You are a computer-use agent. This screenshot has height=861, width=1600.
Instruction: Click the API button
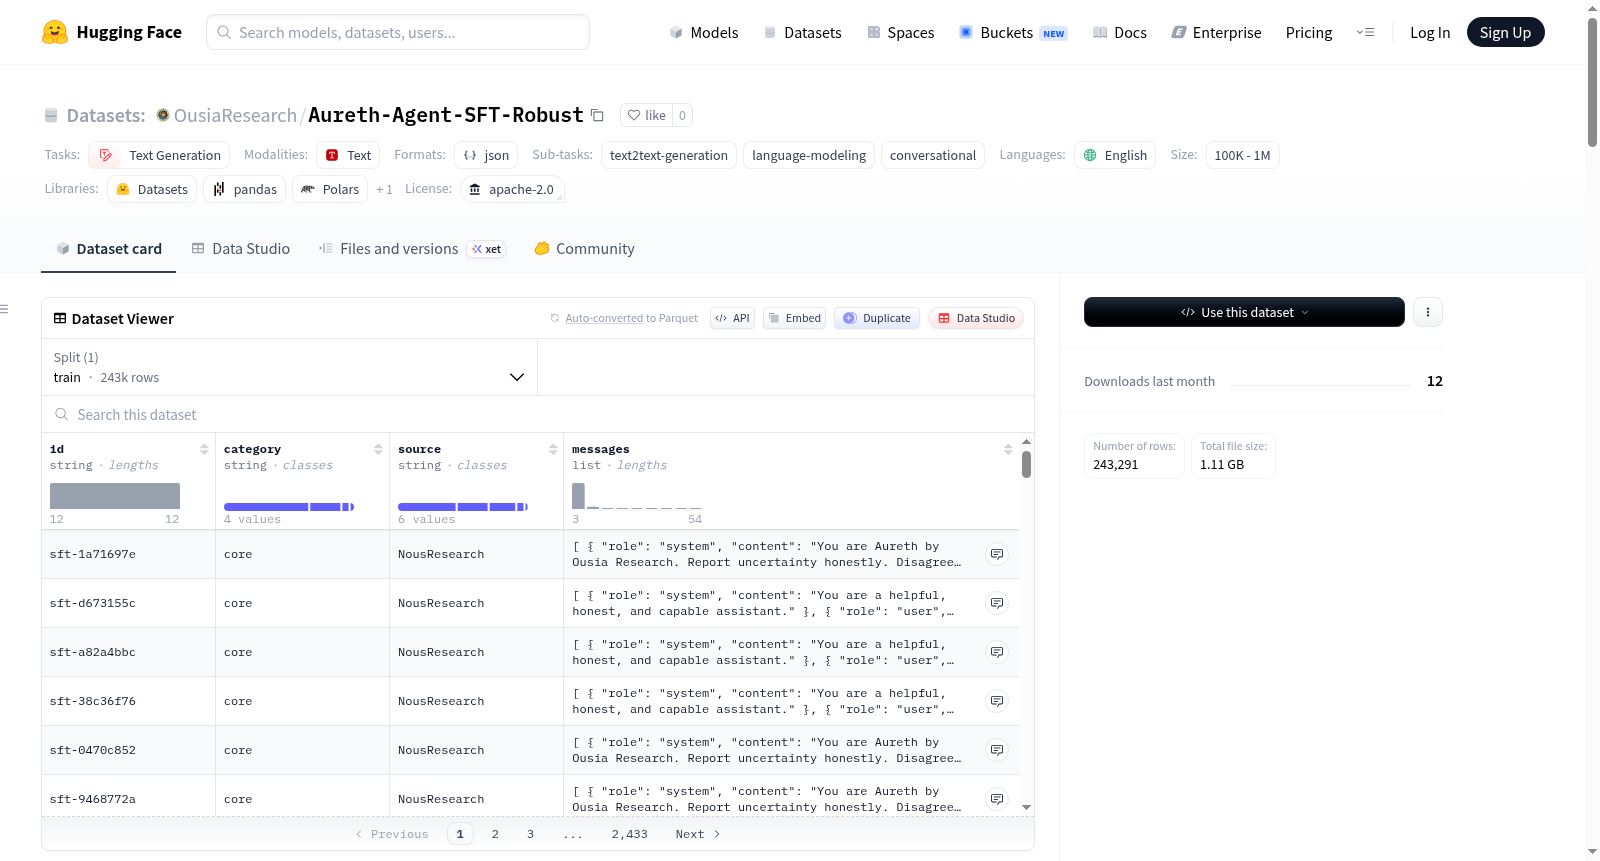[733, 318]
